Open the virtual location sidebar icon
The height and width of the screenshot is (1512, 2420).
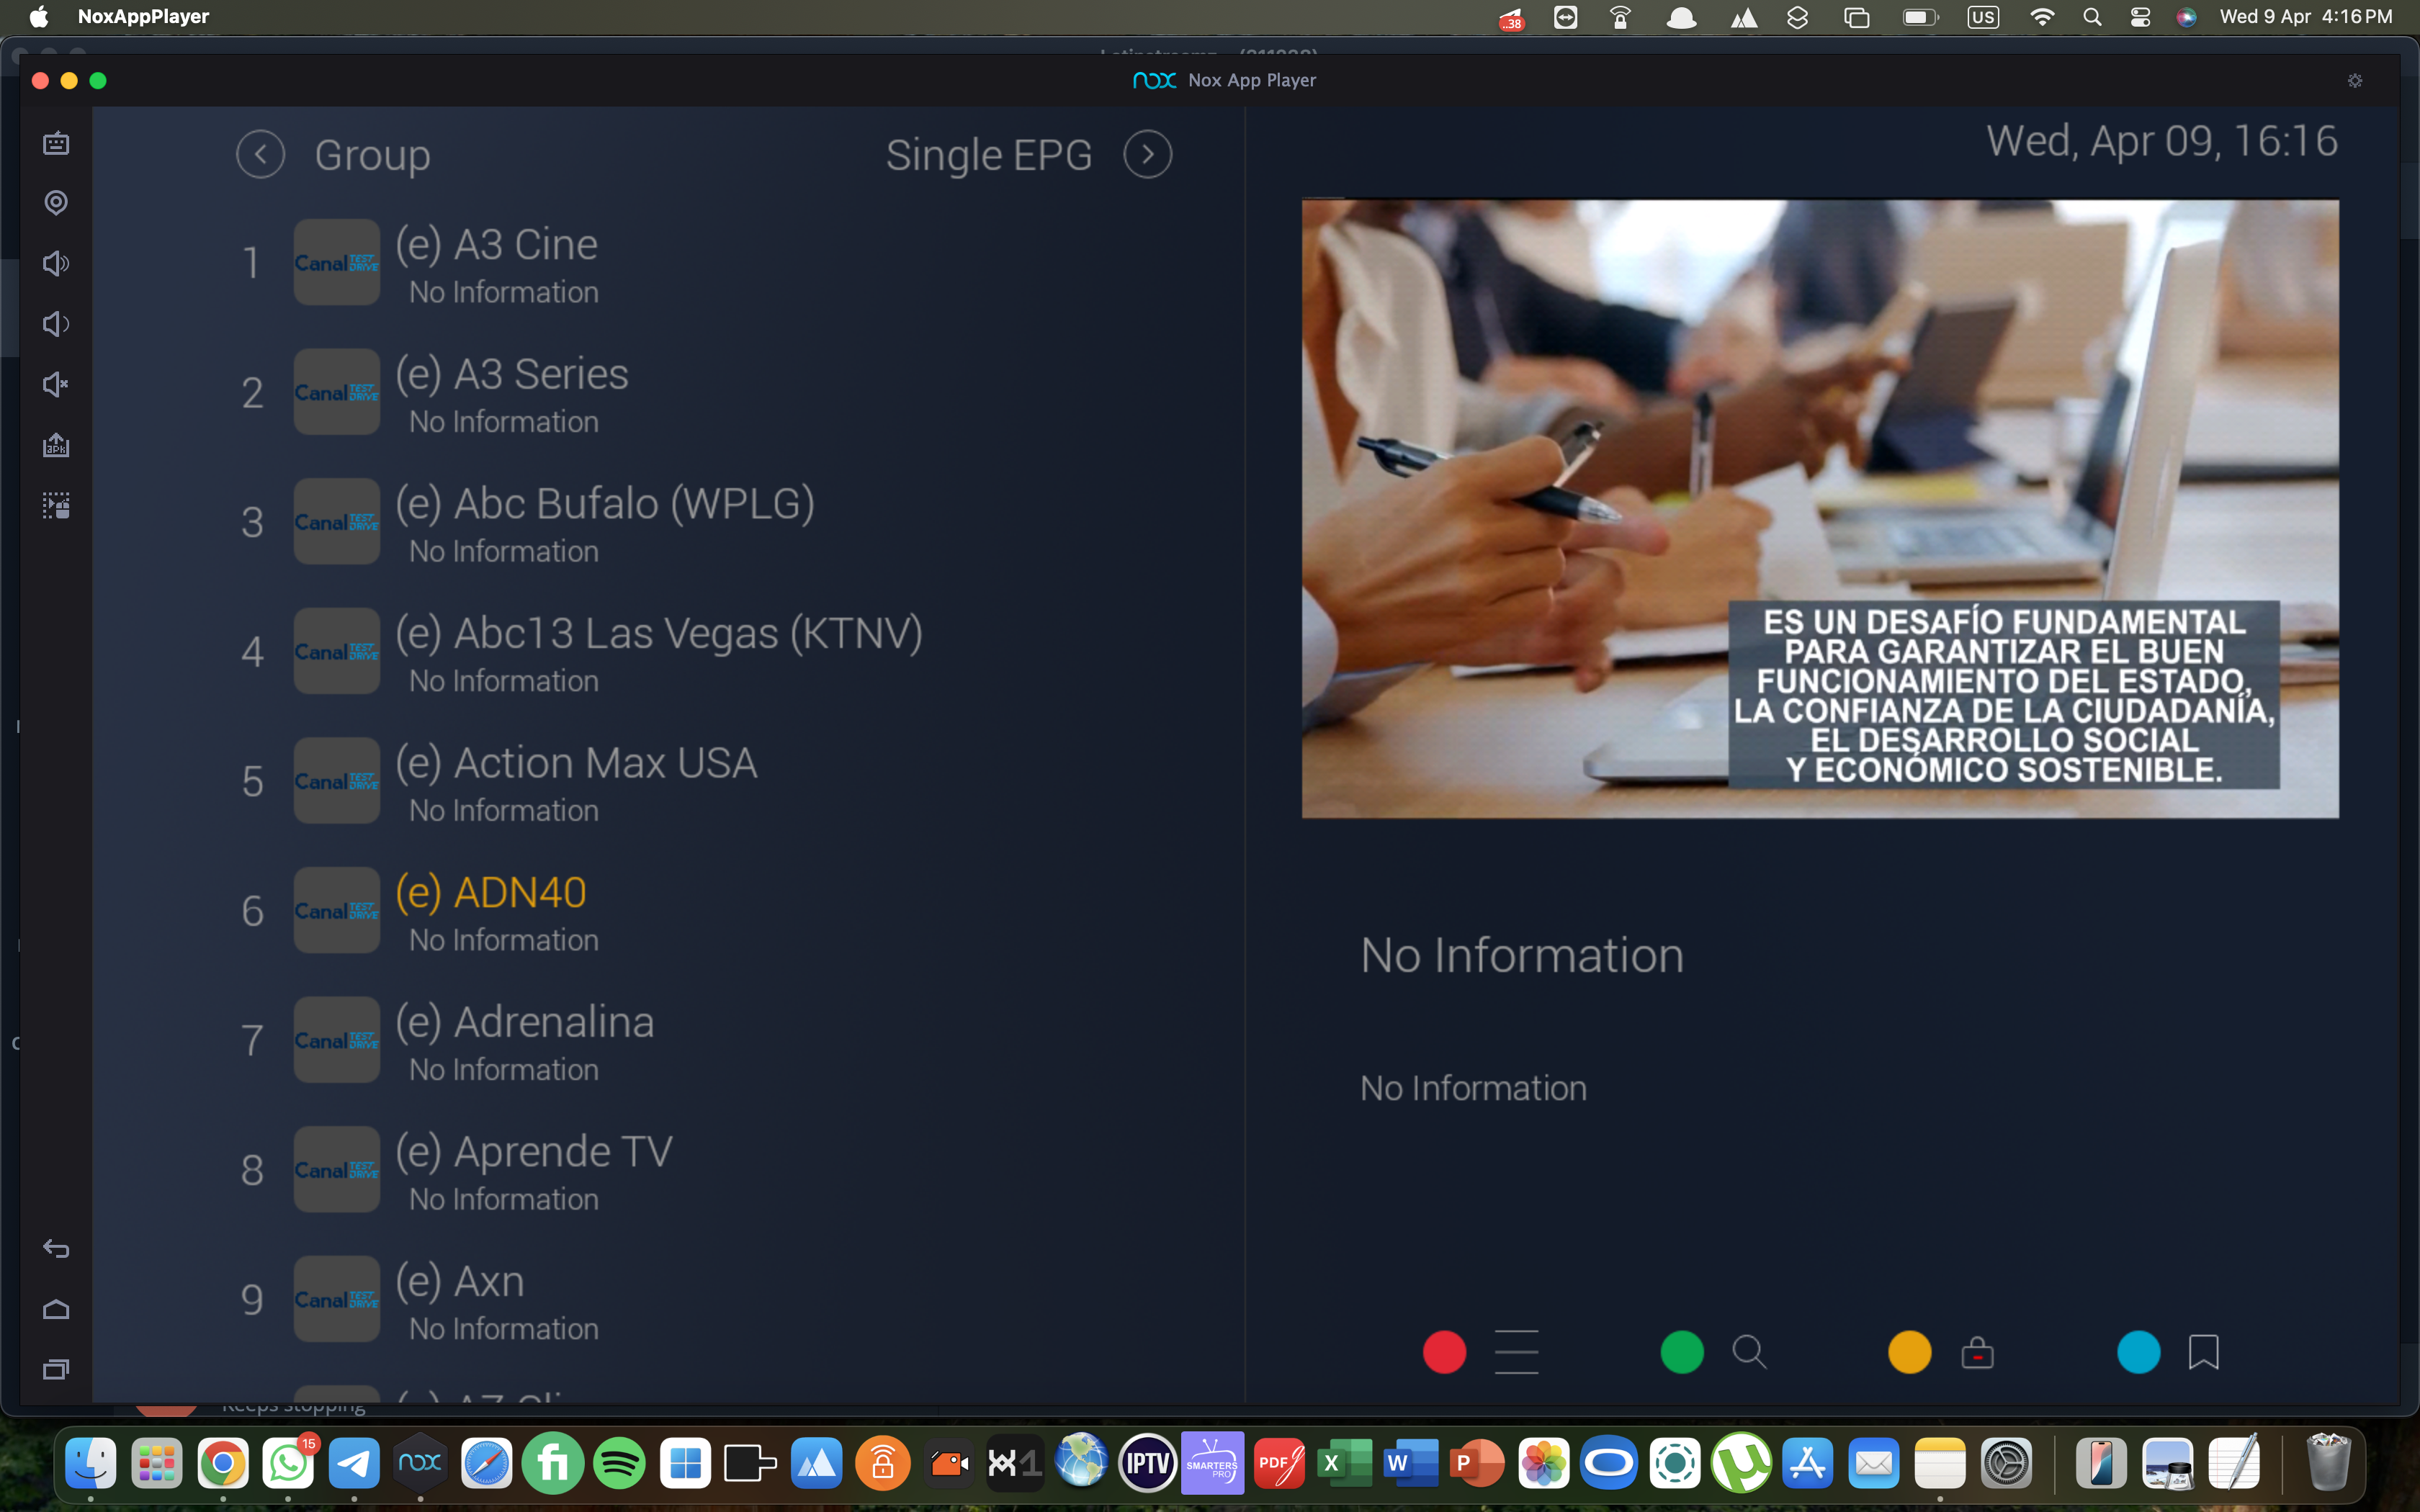coord(56,203)
